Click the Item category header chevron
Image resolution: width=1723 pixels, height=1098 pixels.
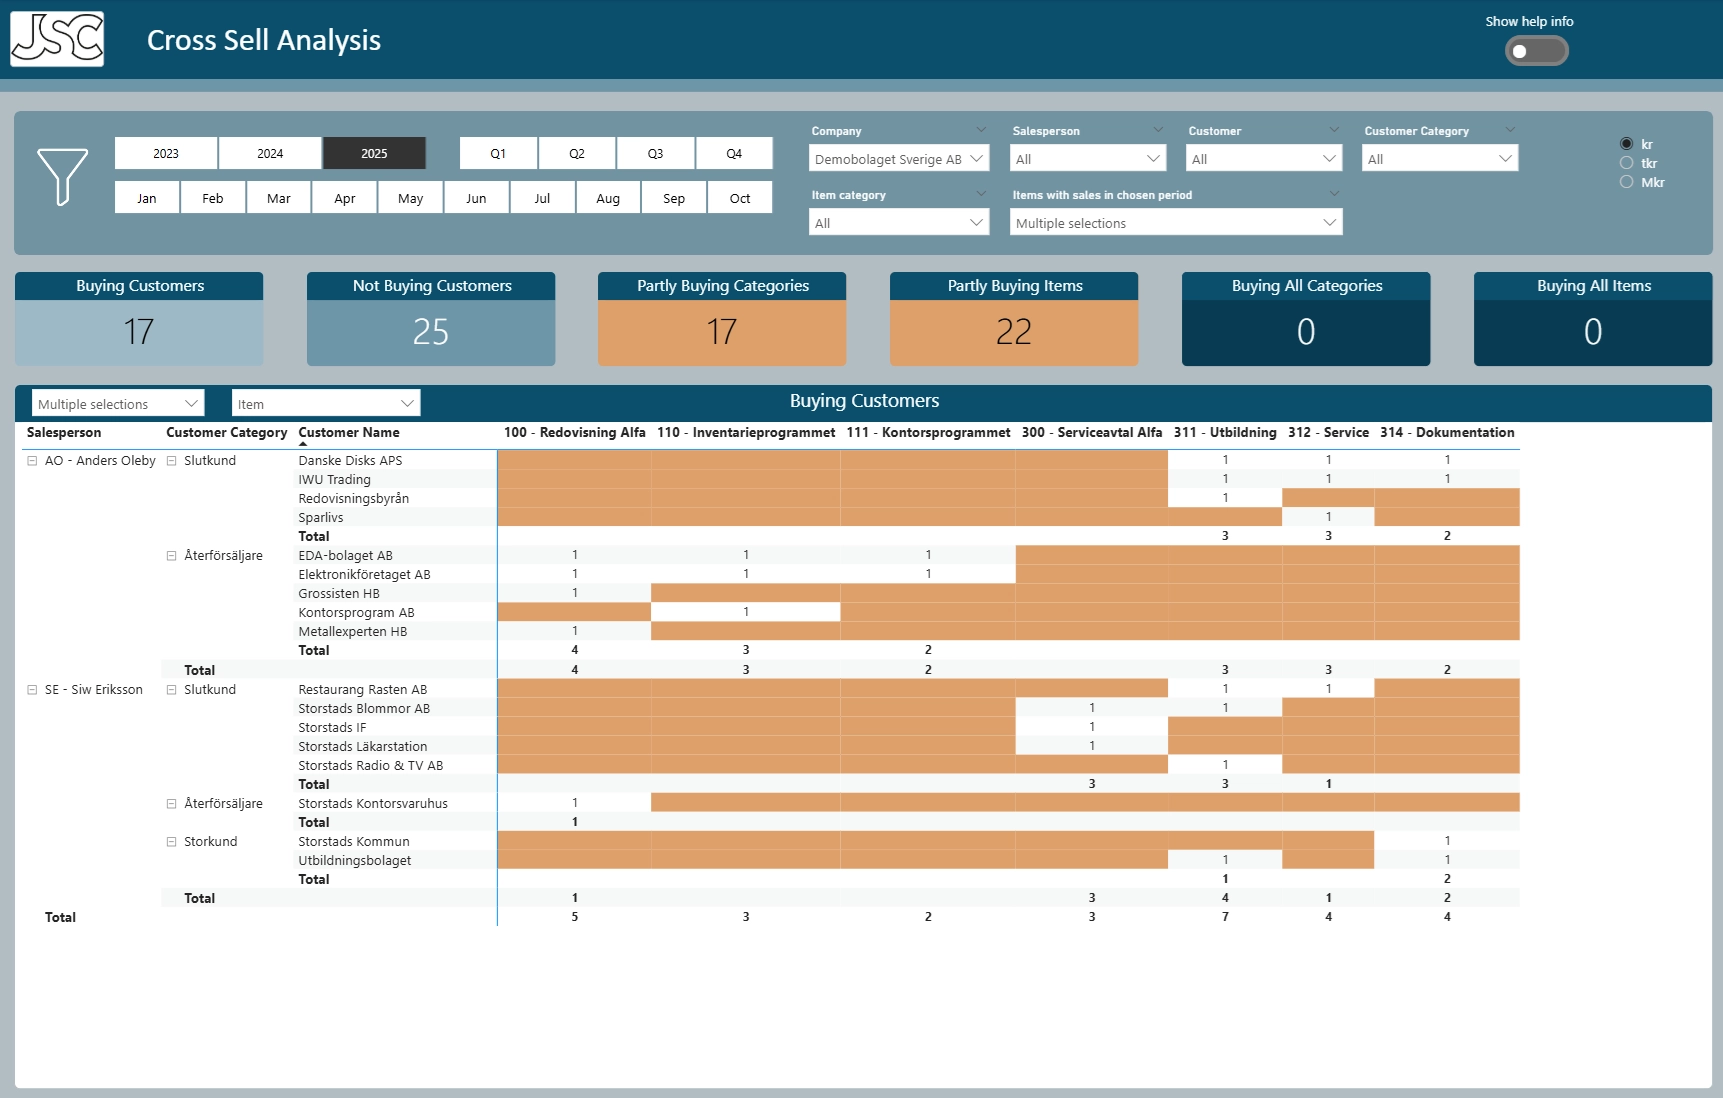[x=981, y=194]
